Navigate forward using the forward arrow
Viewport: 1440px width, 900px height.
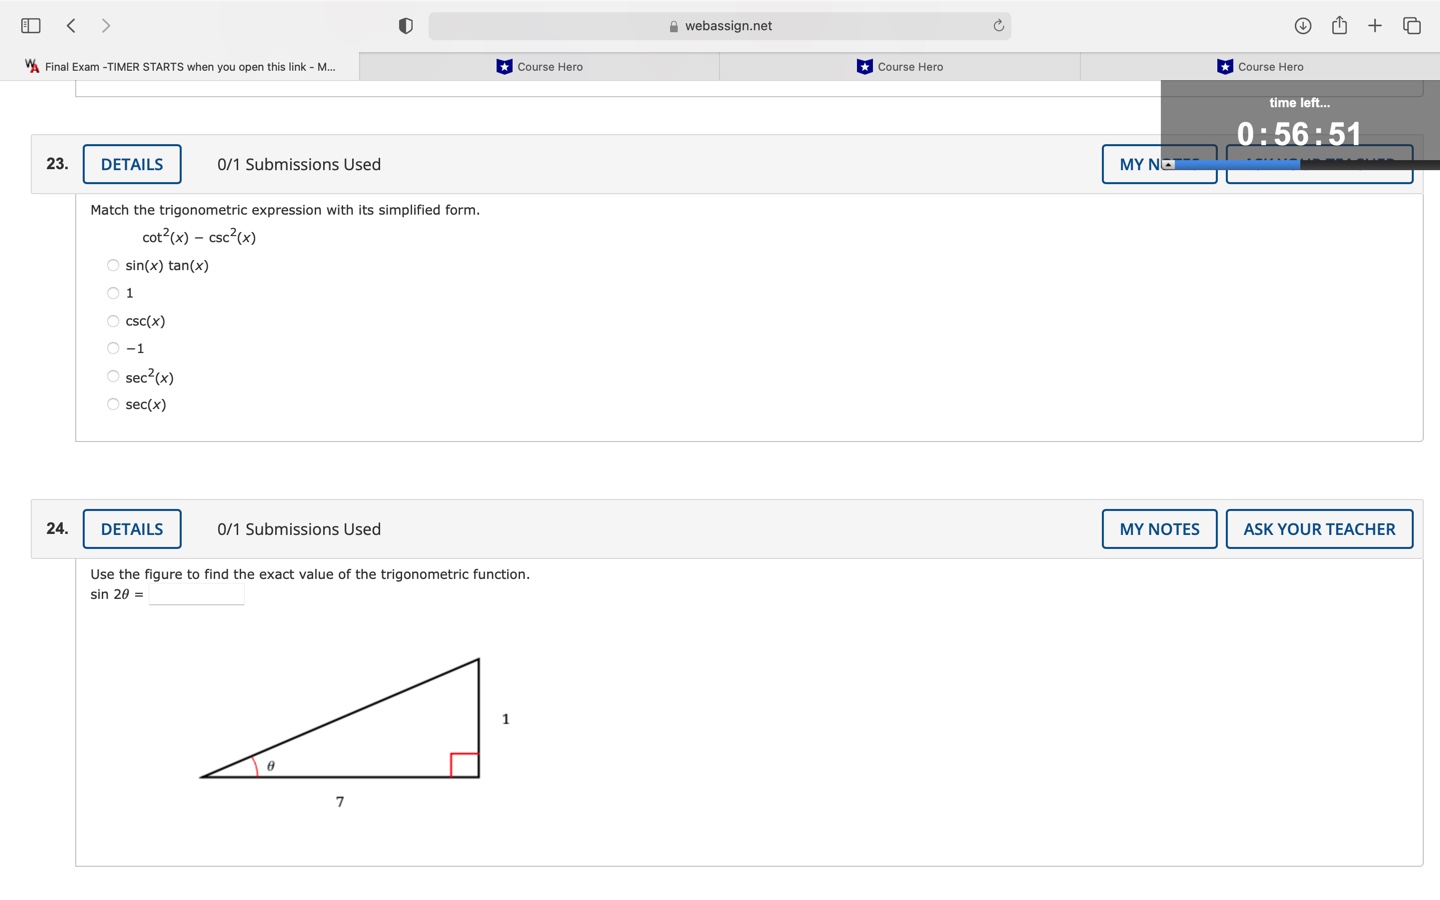[x=106, y=25]
